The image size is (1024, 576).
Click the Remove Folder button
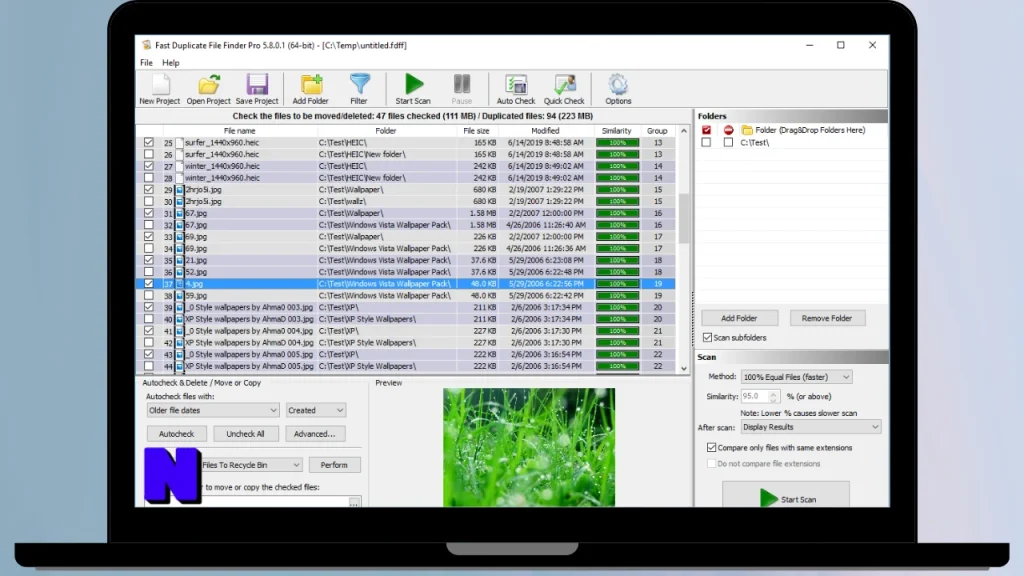tap(827, 318)
